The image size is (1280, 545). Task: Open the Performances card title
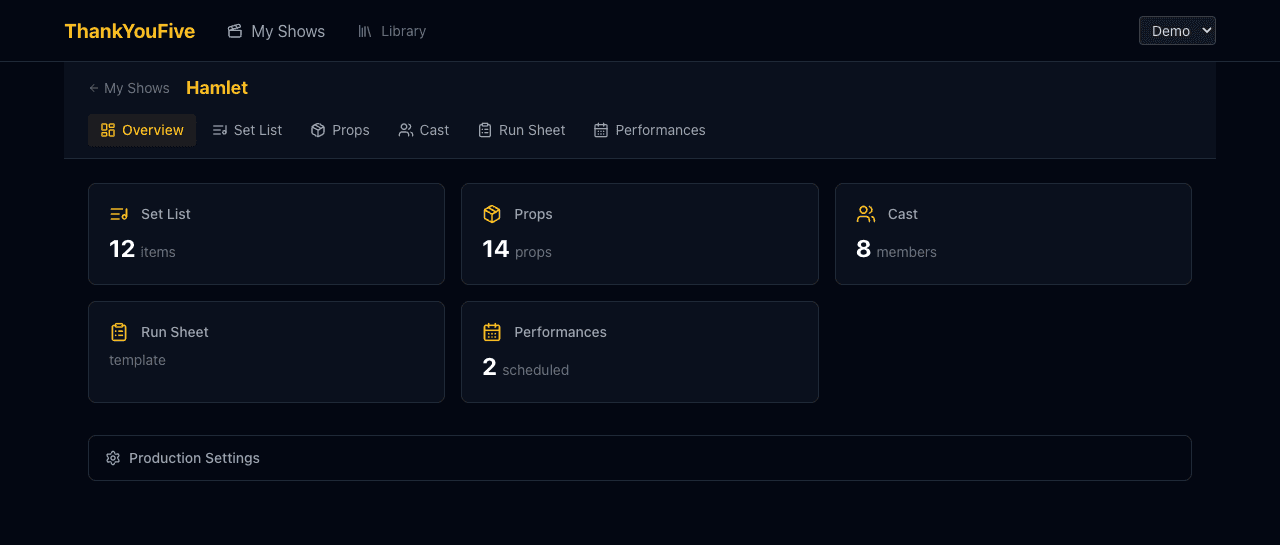(561, 332)
